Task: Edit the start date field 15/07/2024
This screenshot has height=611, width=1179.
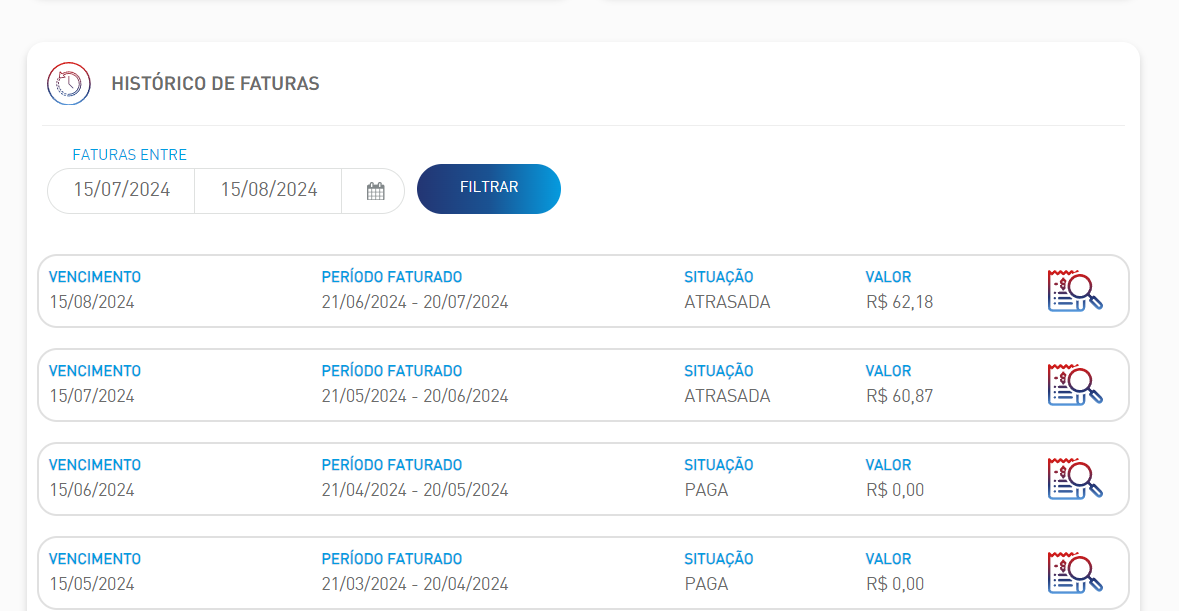Action: tap(122, 190)
